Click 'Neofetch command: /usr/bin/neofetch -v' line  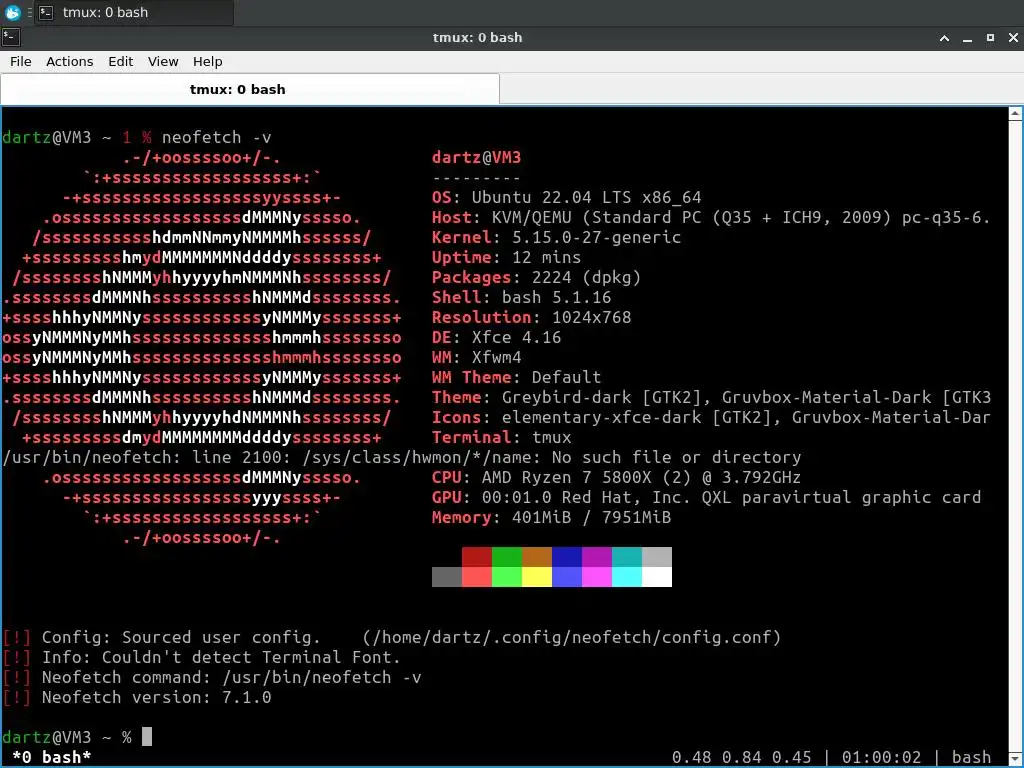coord(232,677)
